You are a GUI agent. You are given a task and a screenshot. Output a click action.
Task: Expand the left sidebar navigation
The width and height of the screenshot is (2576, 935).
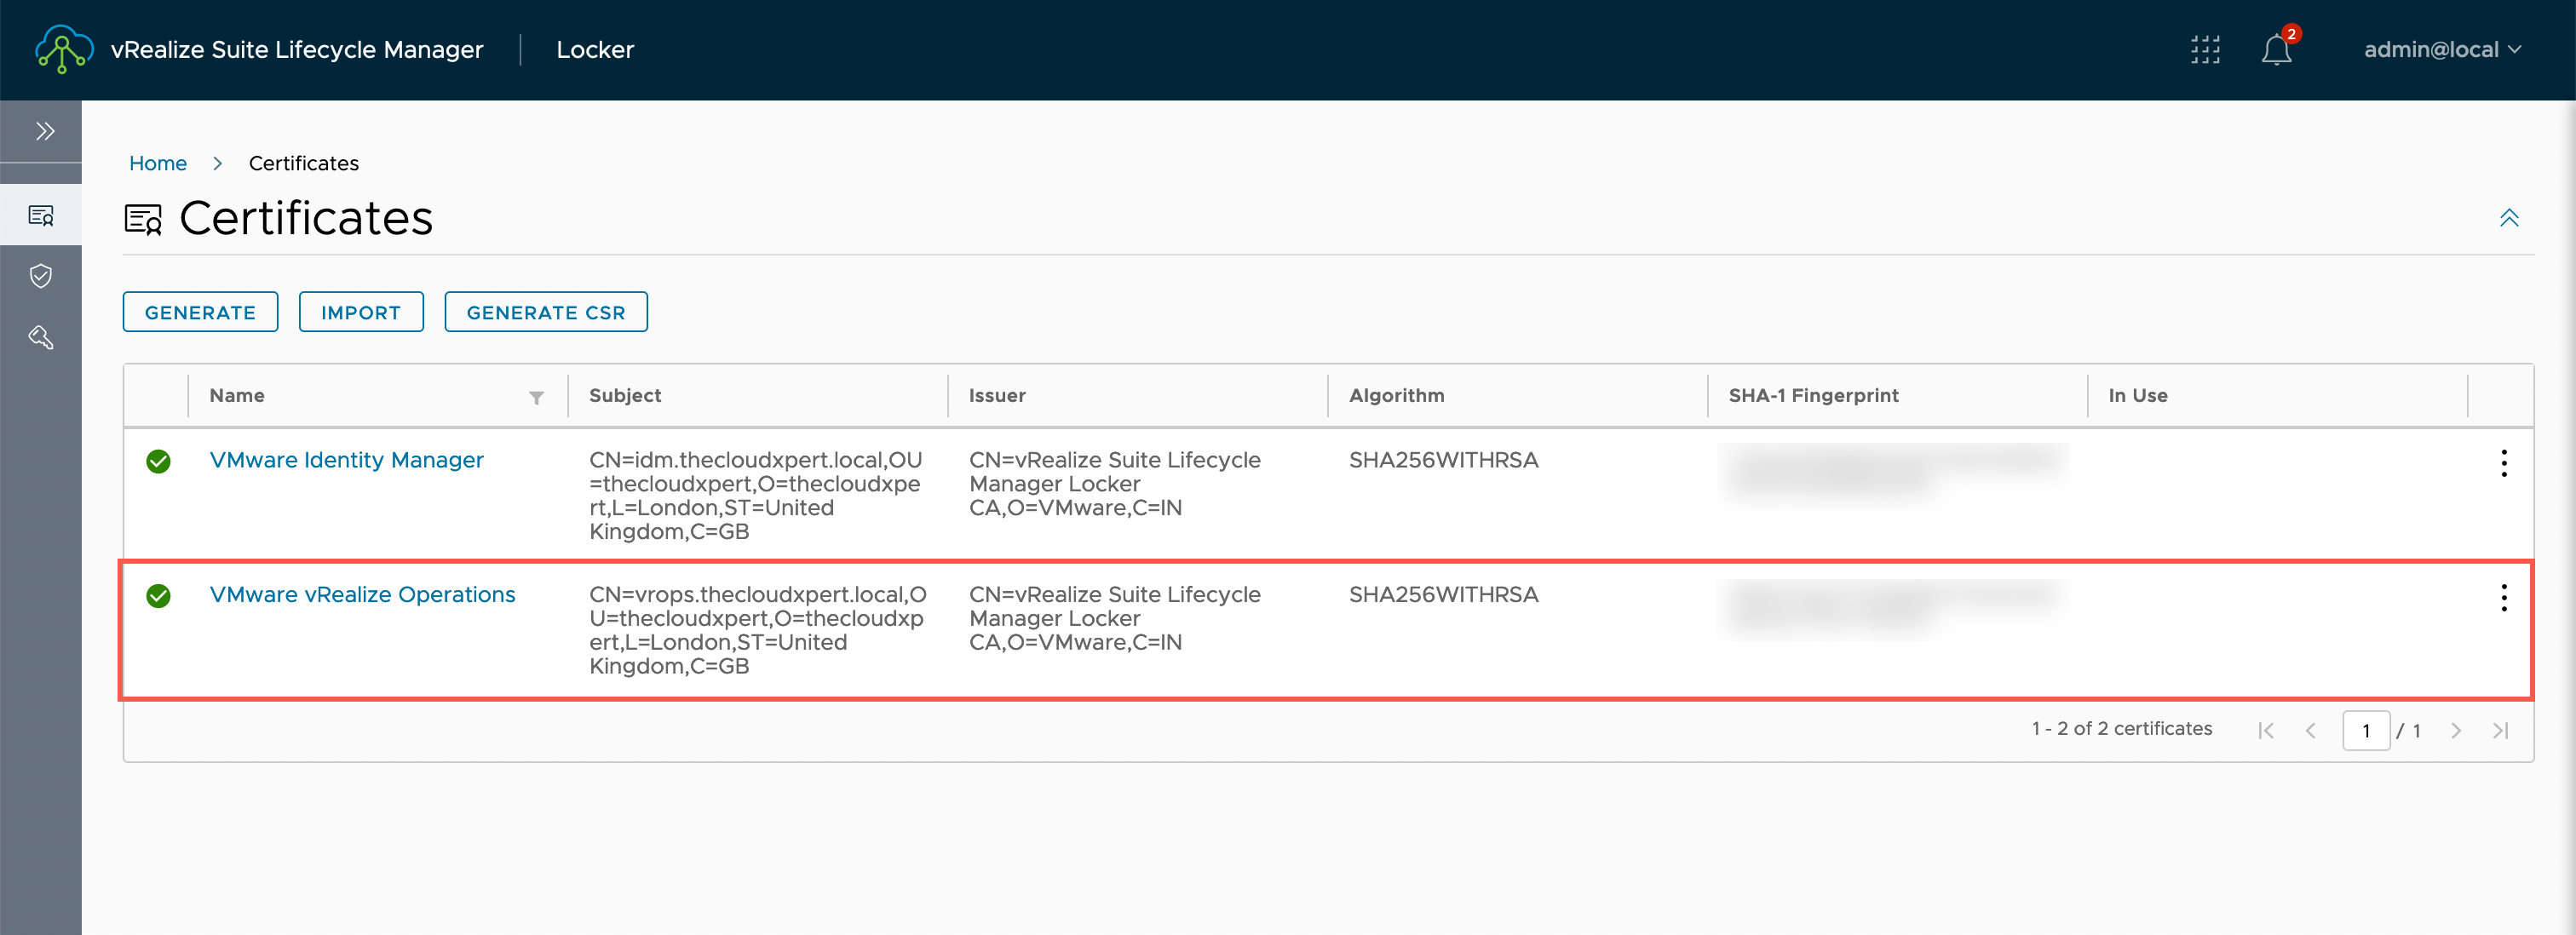pyautogui.click(x=44, y=131)
